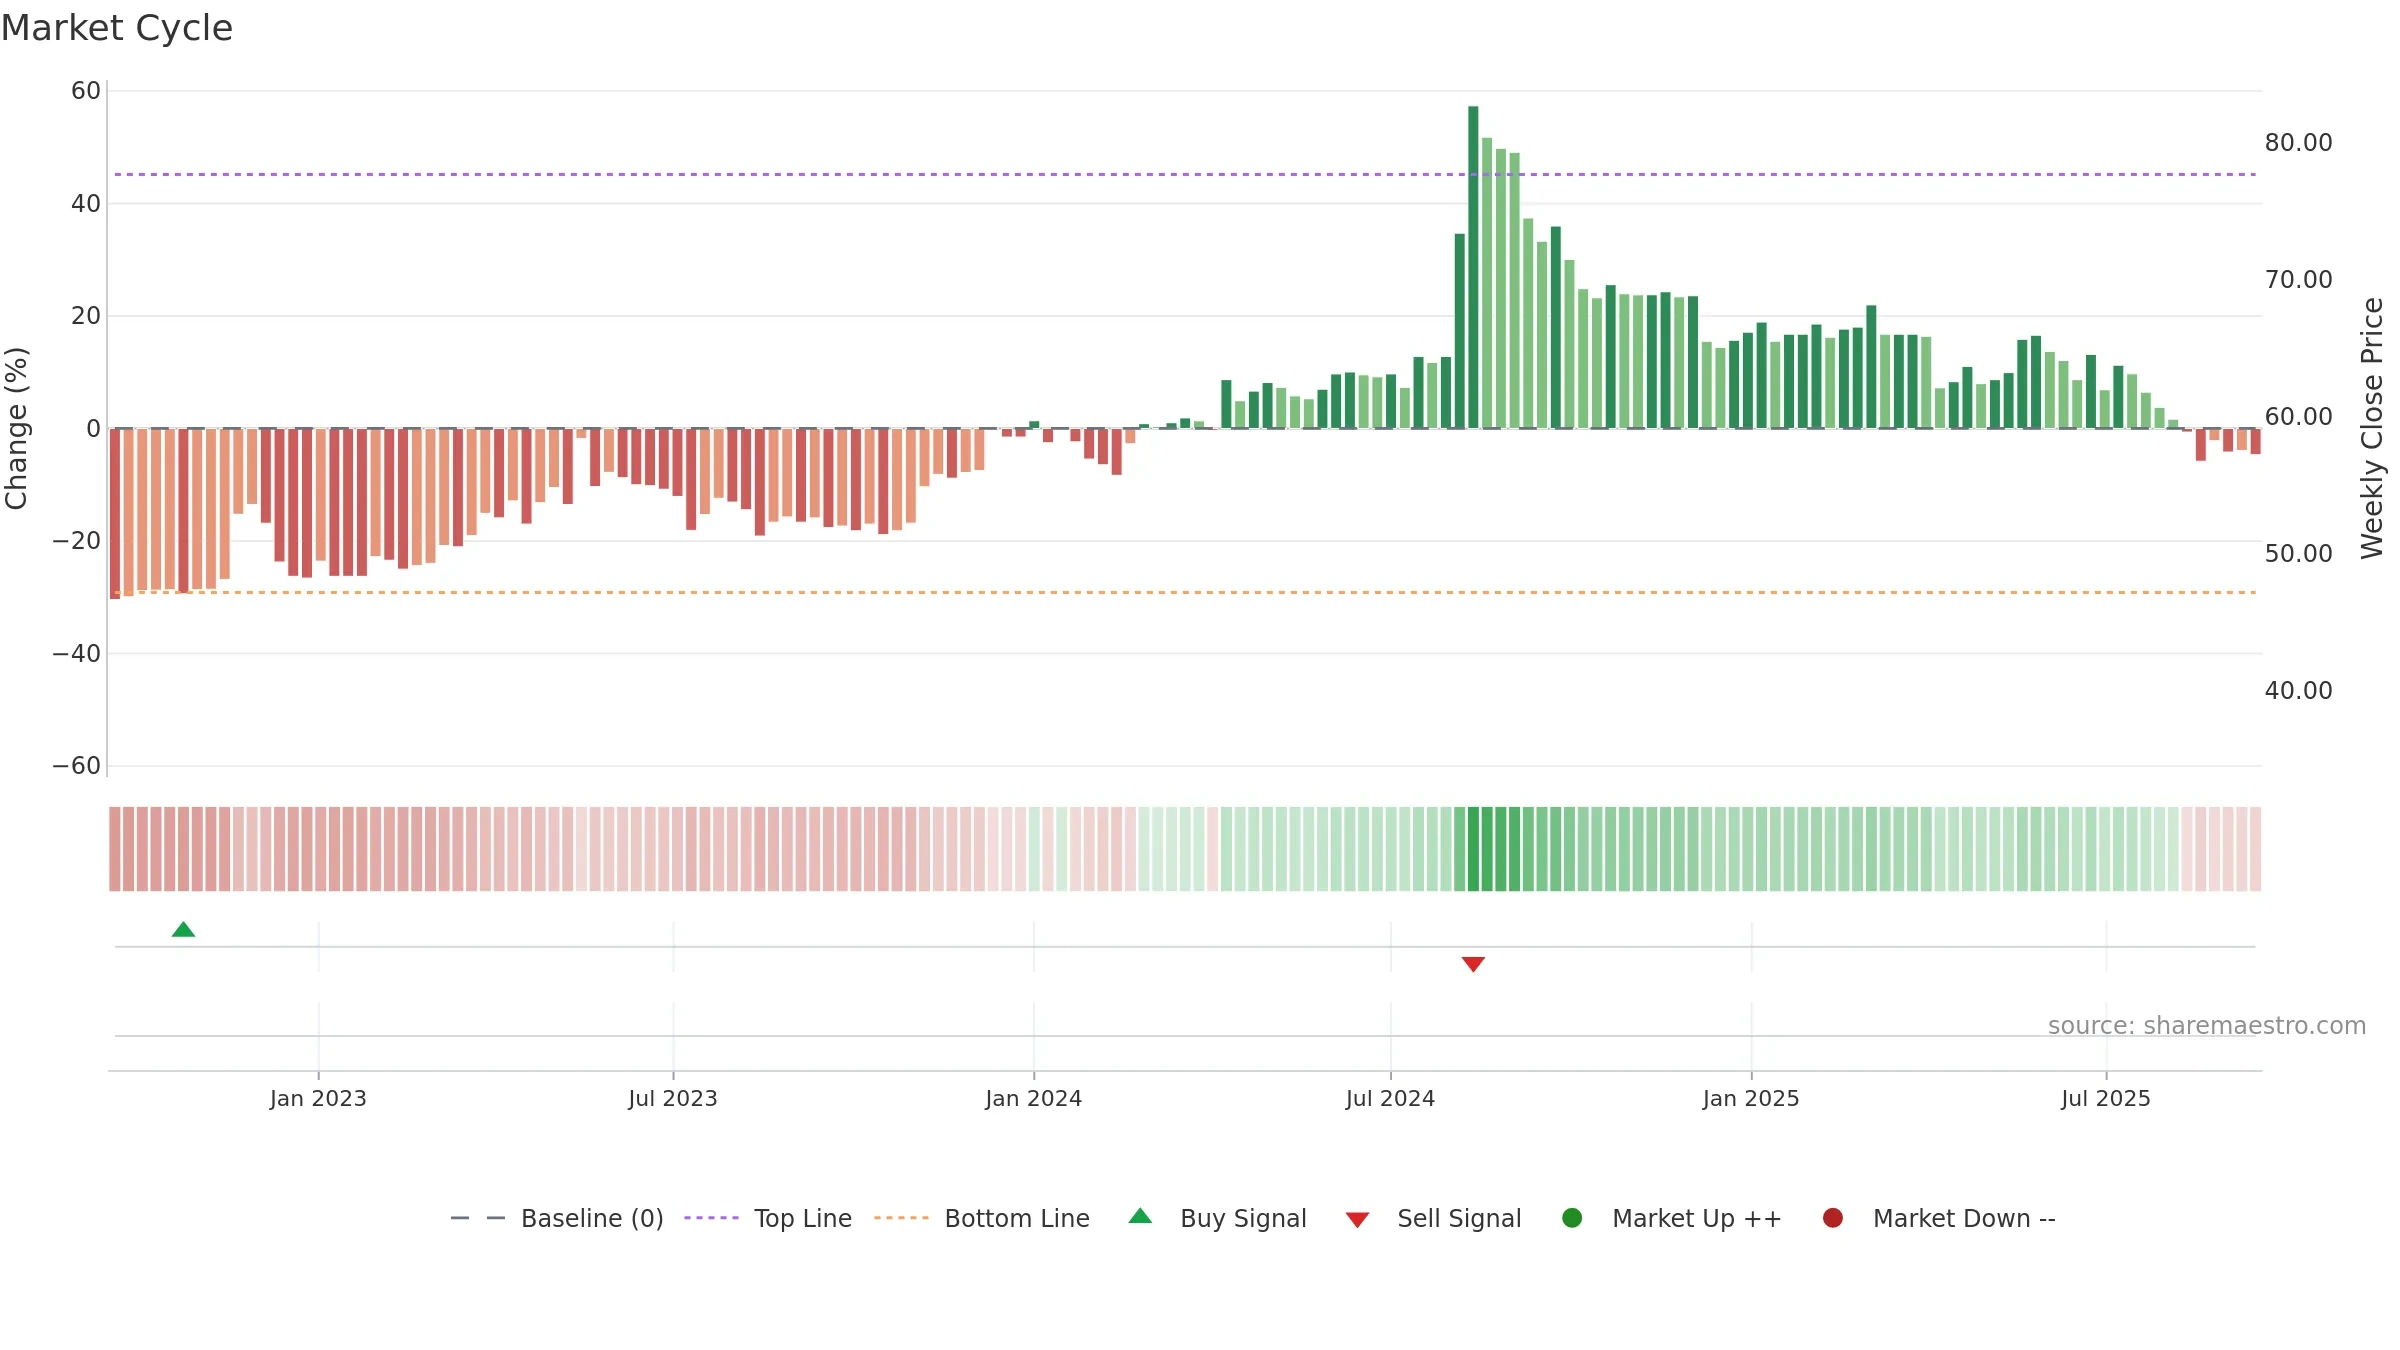
Task: Click the green triangle icon in legend
Action: tap(1140, 1217)
